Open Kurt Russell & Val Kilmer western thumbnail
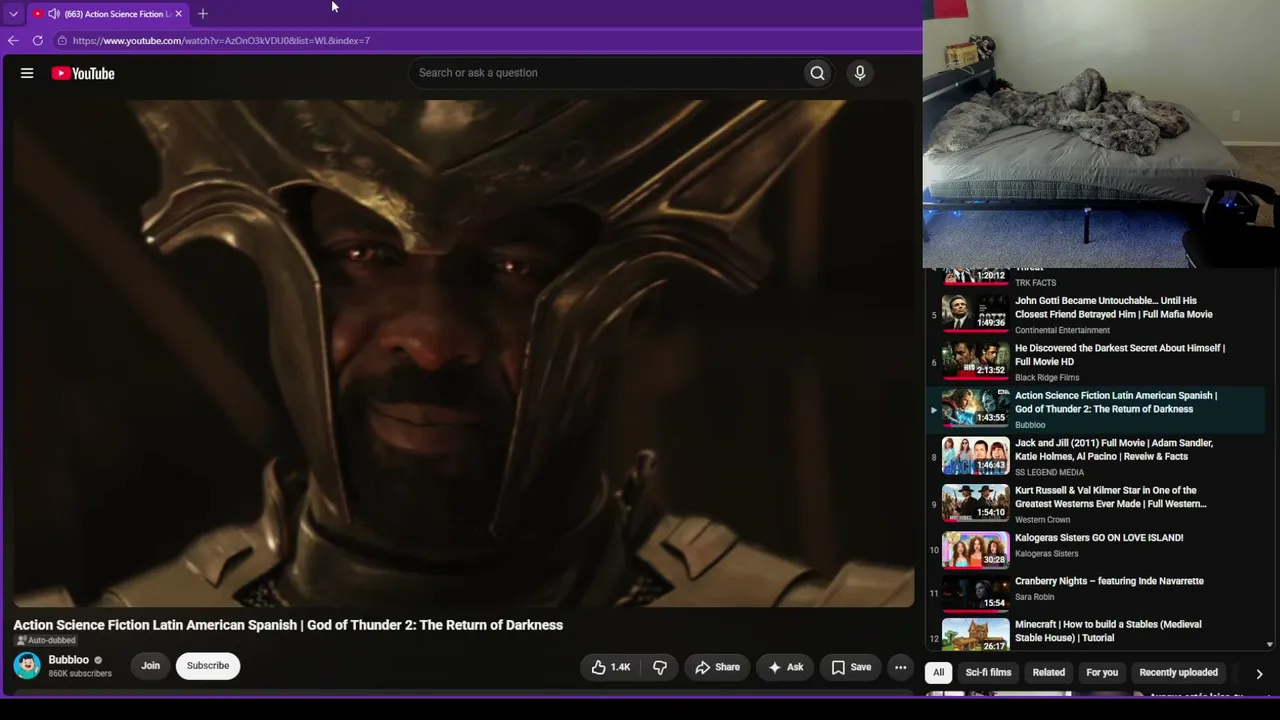Viewport: 1280px width, 720px height. (x=975, y=502)
